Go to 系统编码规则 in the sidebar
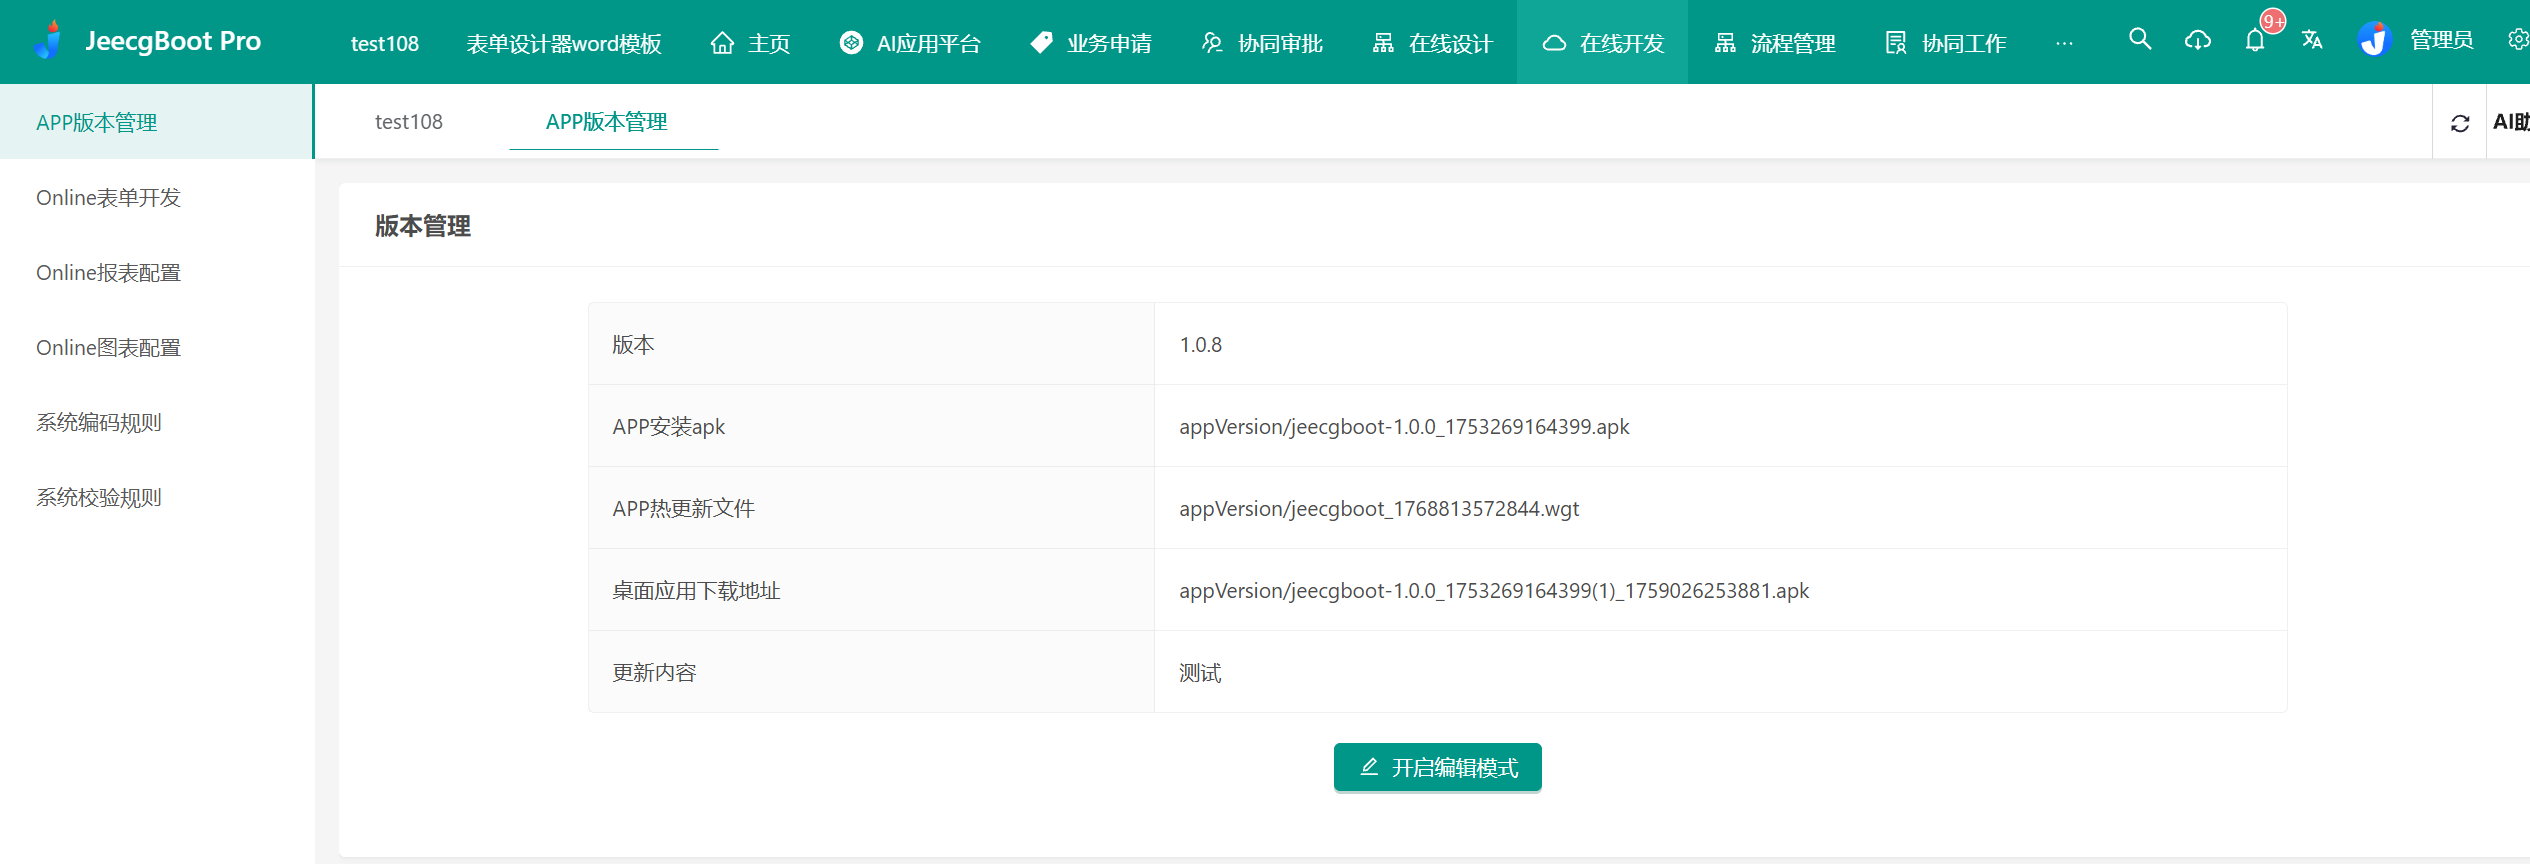Image resolution: width=2530 pixels, height=864 pixels. coord(98,423)
